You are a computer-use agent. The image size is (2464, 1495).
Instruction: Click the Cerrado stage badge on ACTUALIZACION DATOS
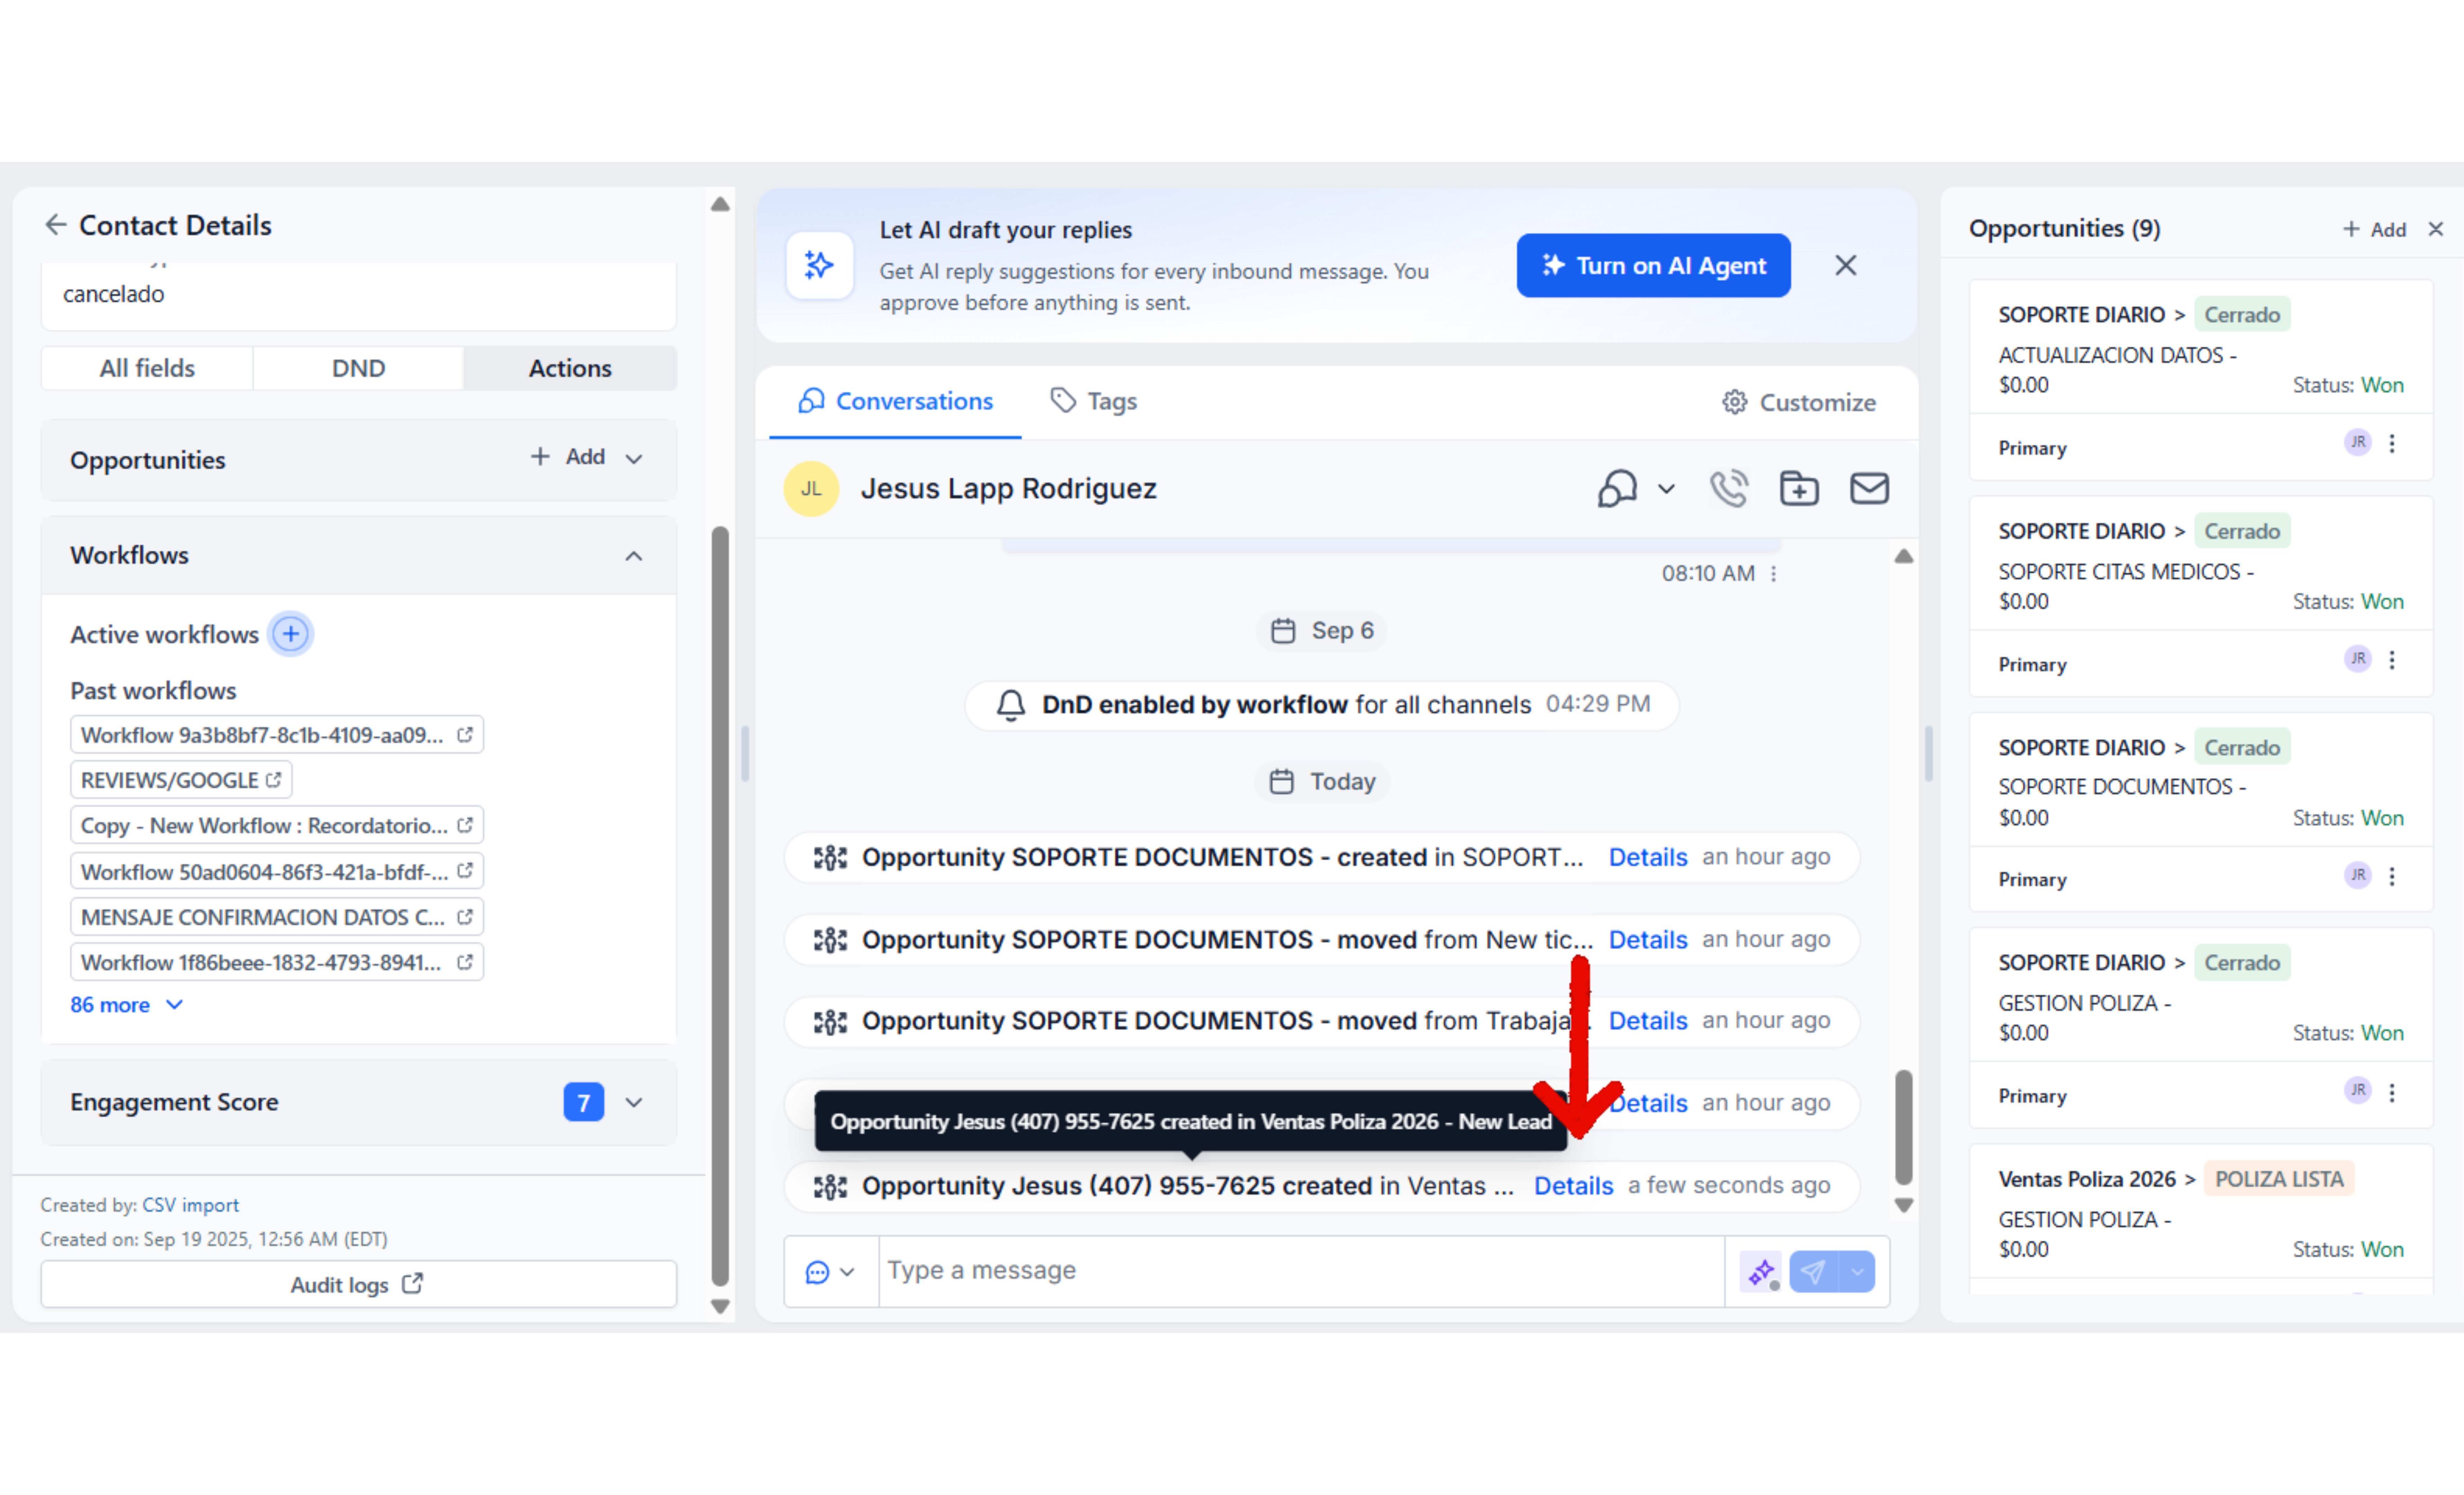tap(2242, 315)
